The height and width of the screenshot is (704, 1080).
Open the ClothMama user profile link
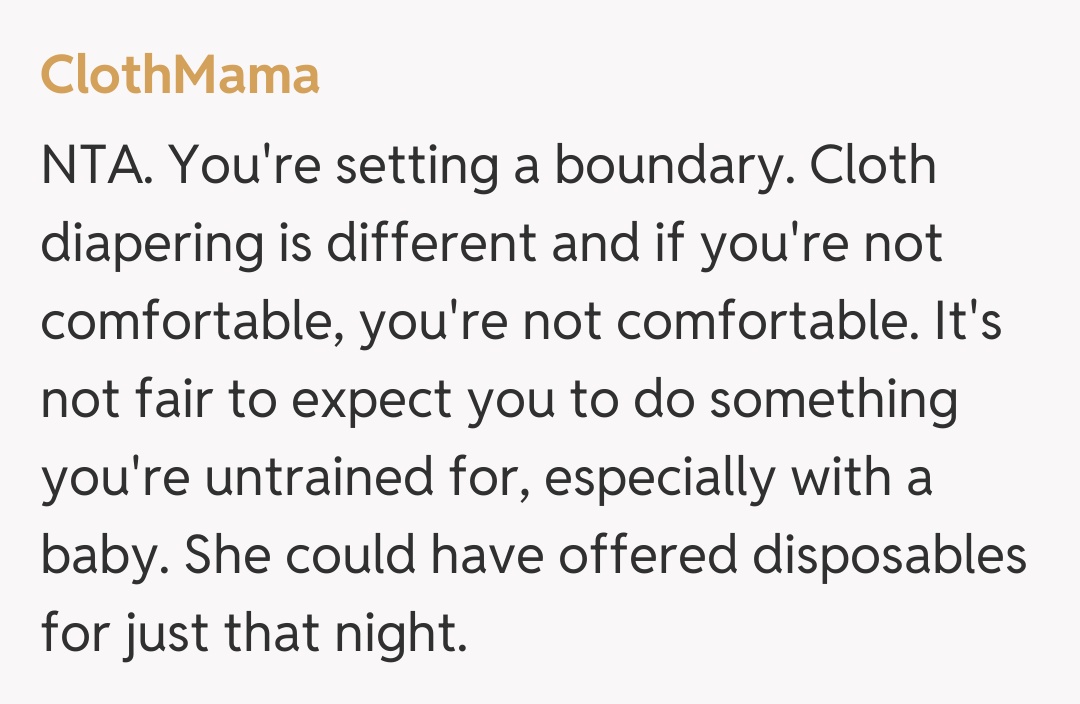[180, 76]
